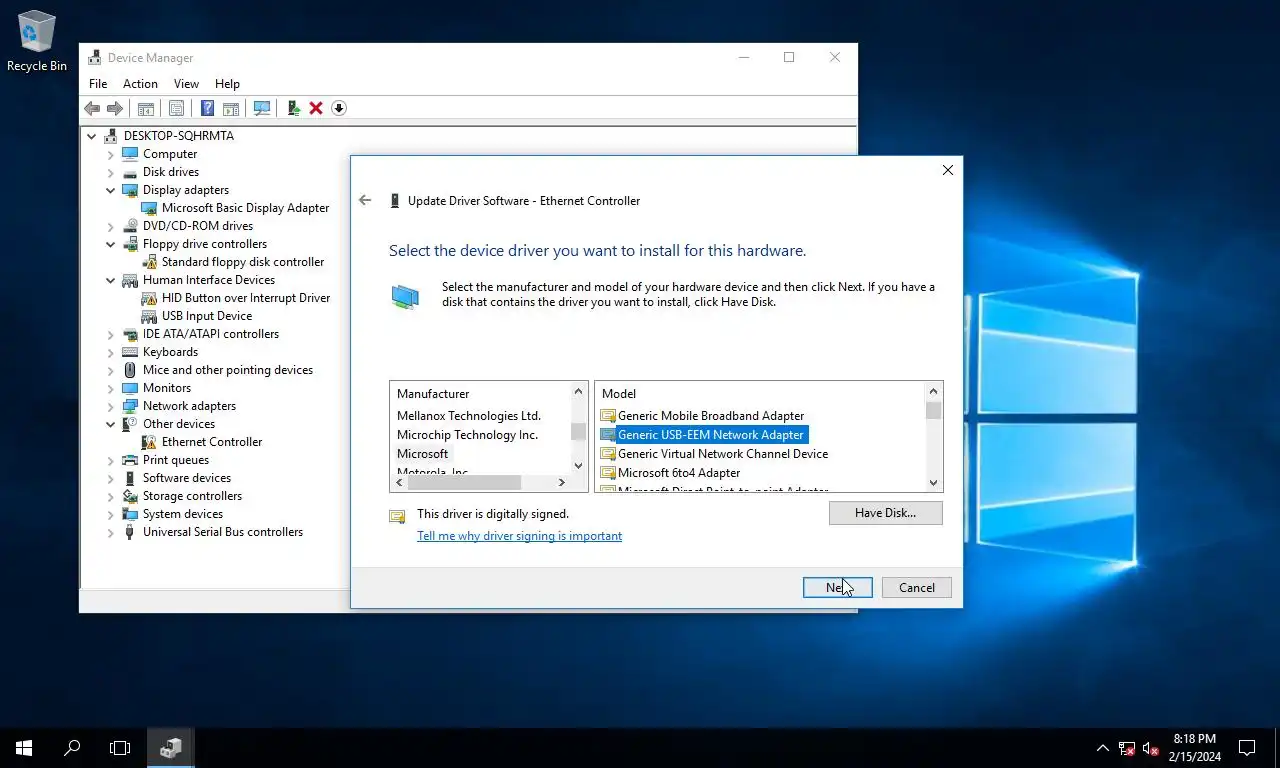This screenshot has width=1280, height=768.
Task: Click the Have Disk... button
Action: 886,513
